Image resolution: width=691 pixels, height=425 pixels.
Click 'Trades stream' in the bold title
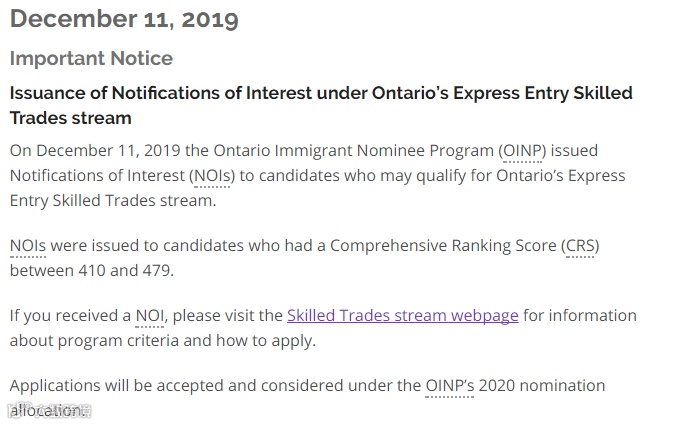[71, 118]
